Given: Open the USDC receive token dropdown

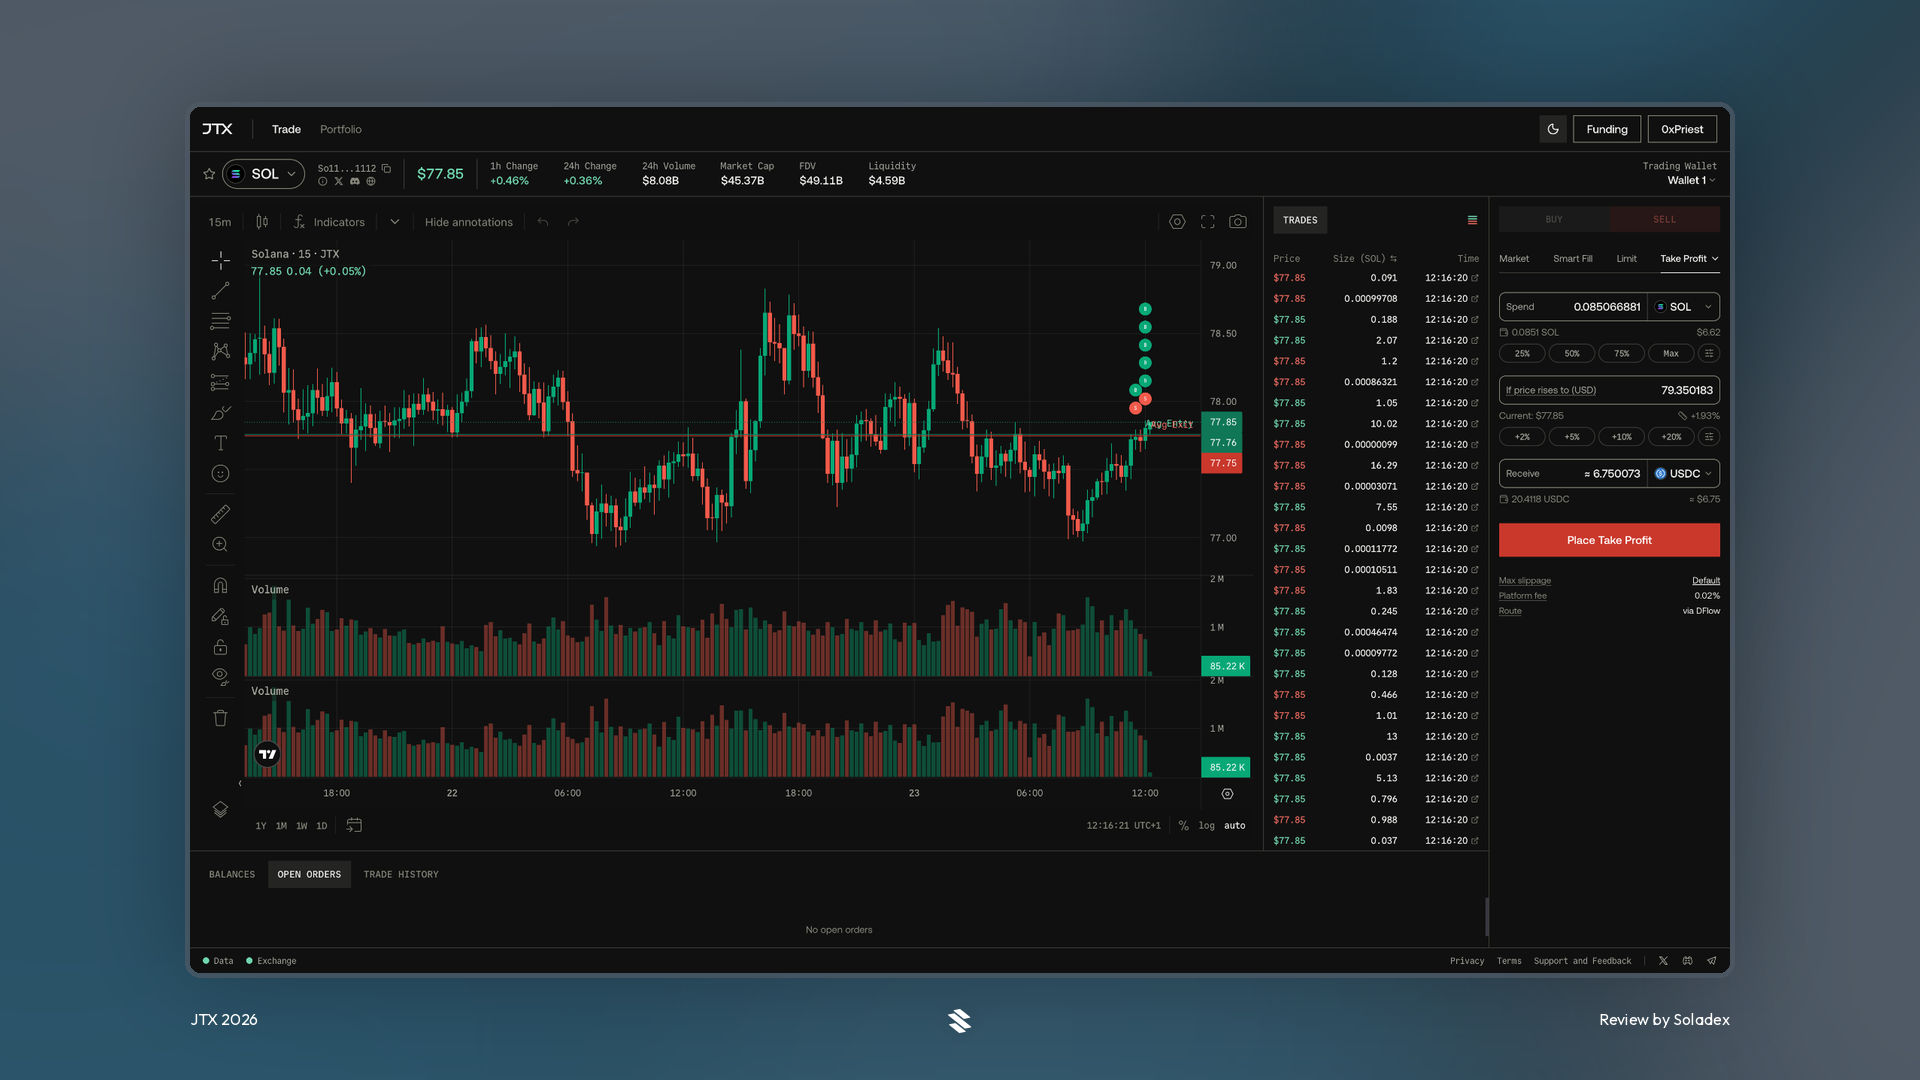Looking at the screenshot, I should tap(1684, 474).
